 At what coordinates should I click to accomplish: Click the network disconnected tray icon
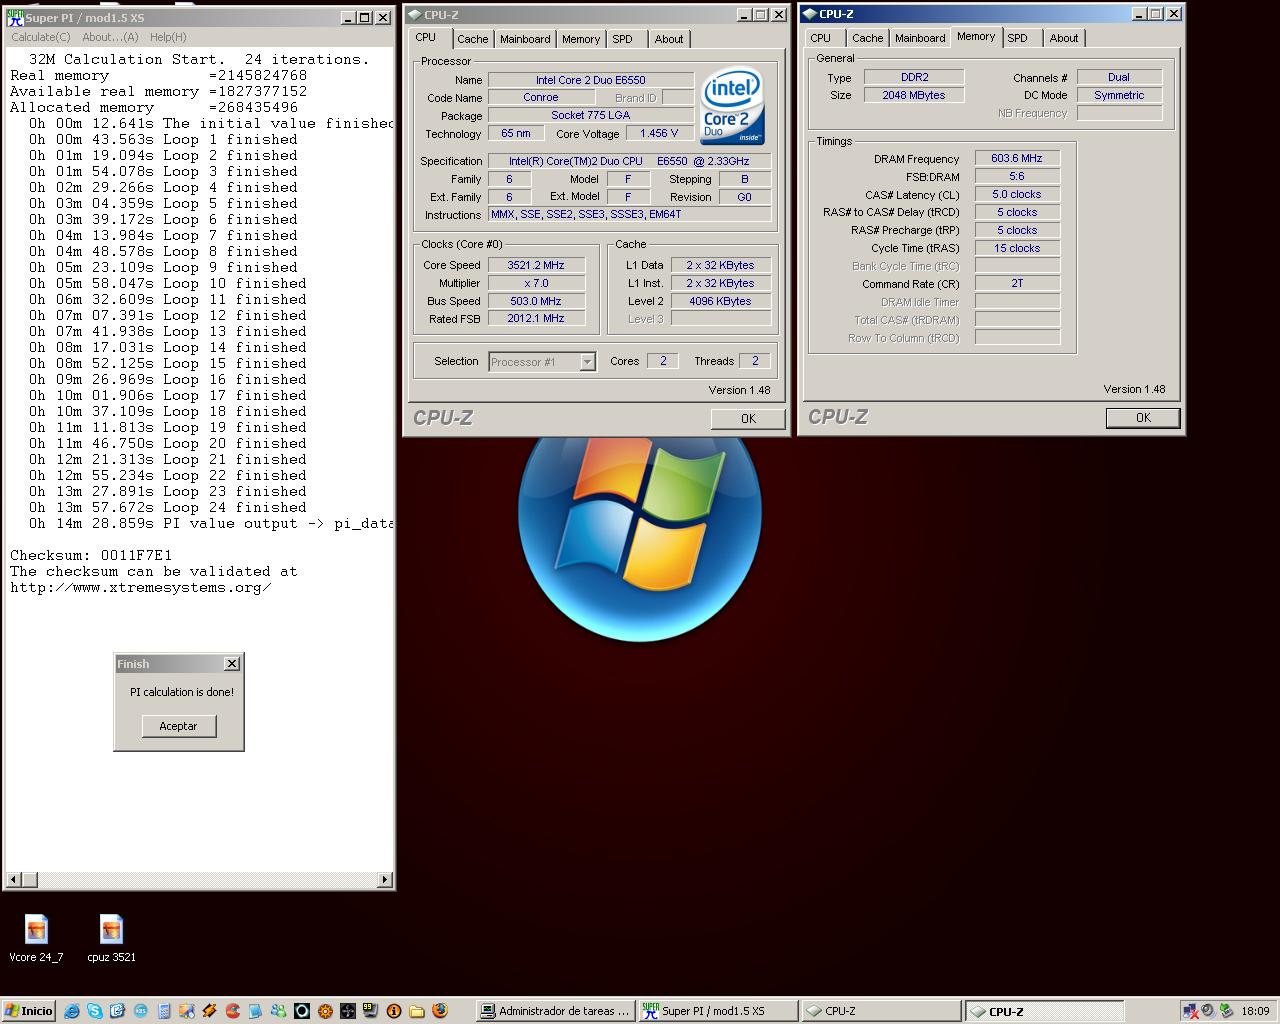[1191, 1011]
